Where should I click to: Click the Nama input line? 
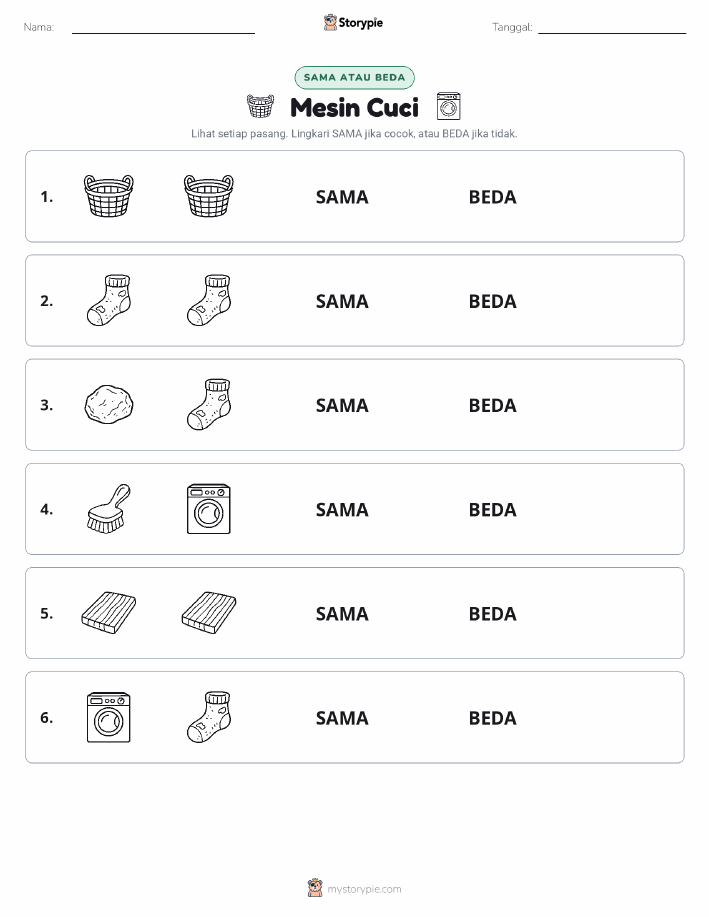pos(163,27)
